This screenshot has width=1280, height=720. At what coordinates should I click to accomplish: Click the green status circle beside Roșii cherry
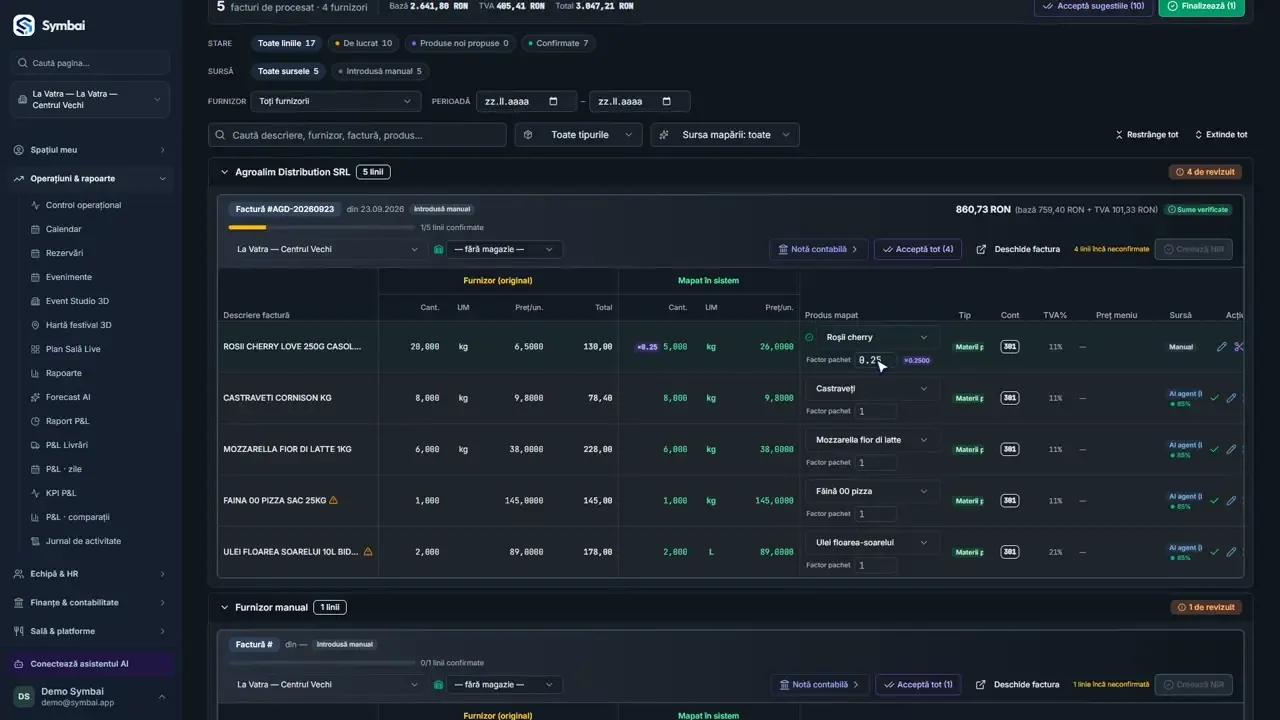pos(809,337)
